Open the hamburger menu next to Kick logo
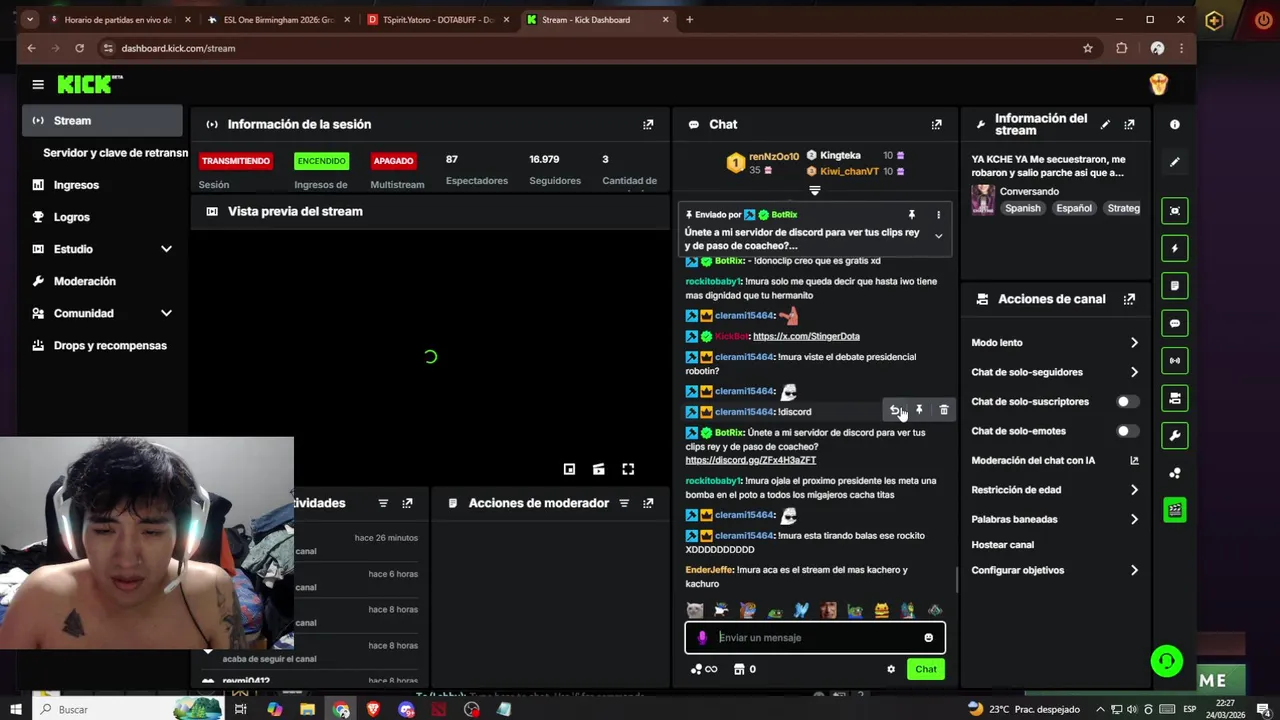Image resolution: width=1280 pixels, height=720 pixels. coord(38,85)
